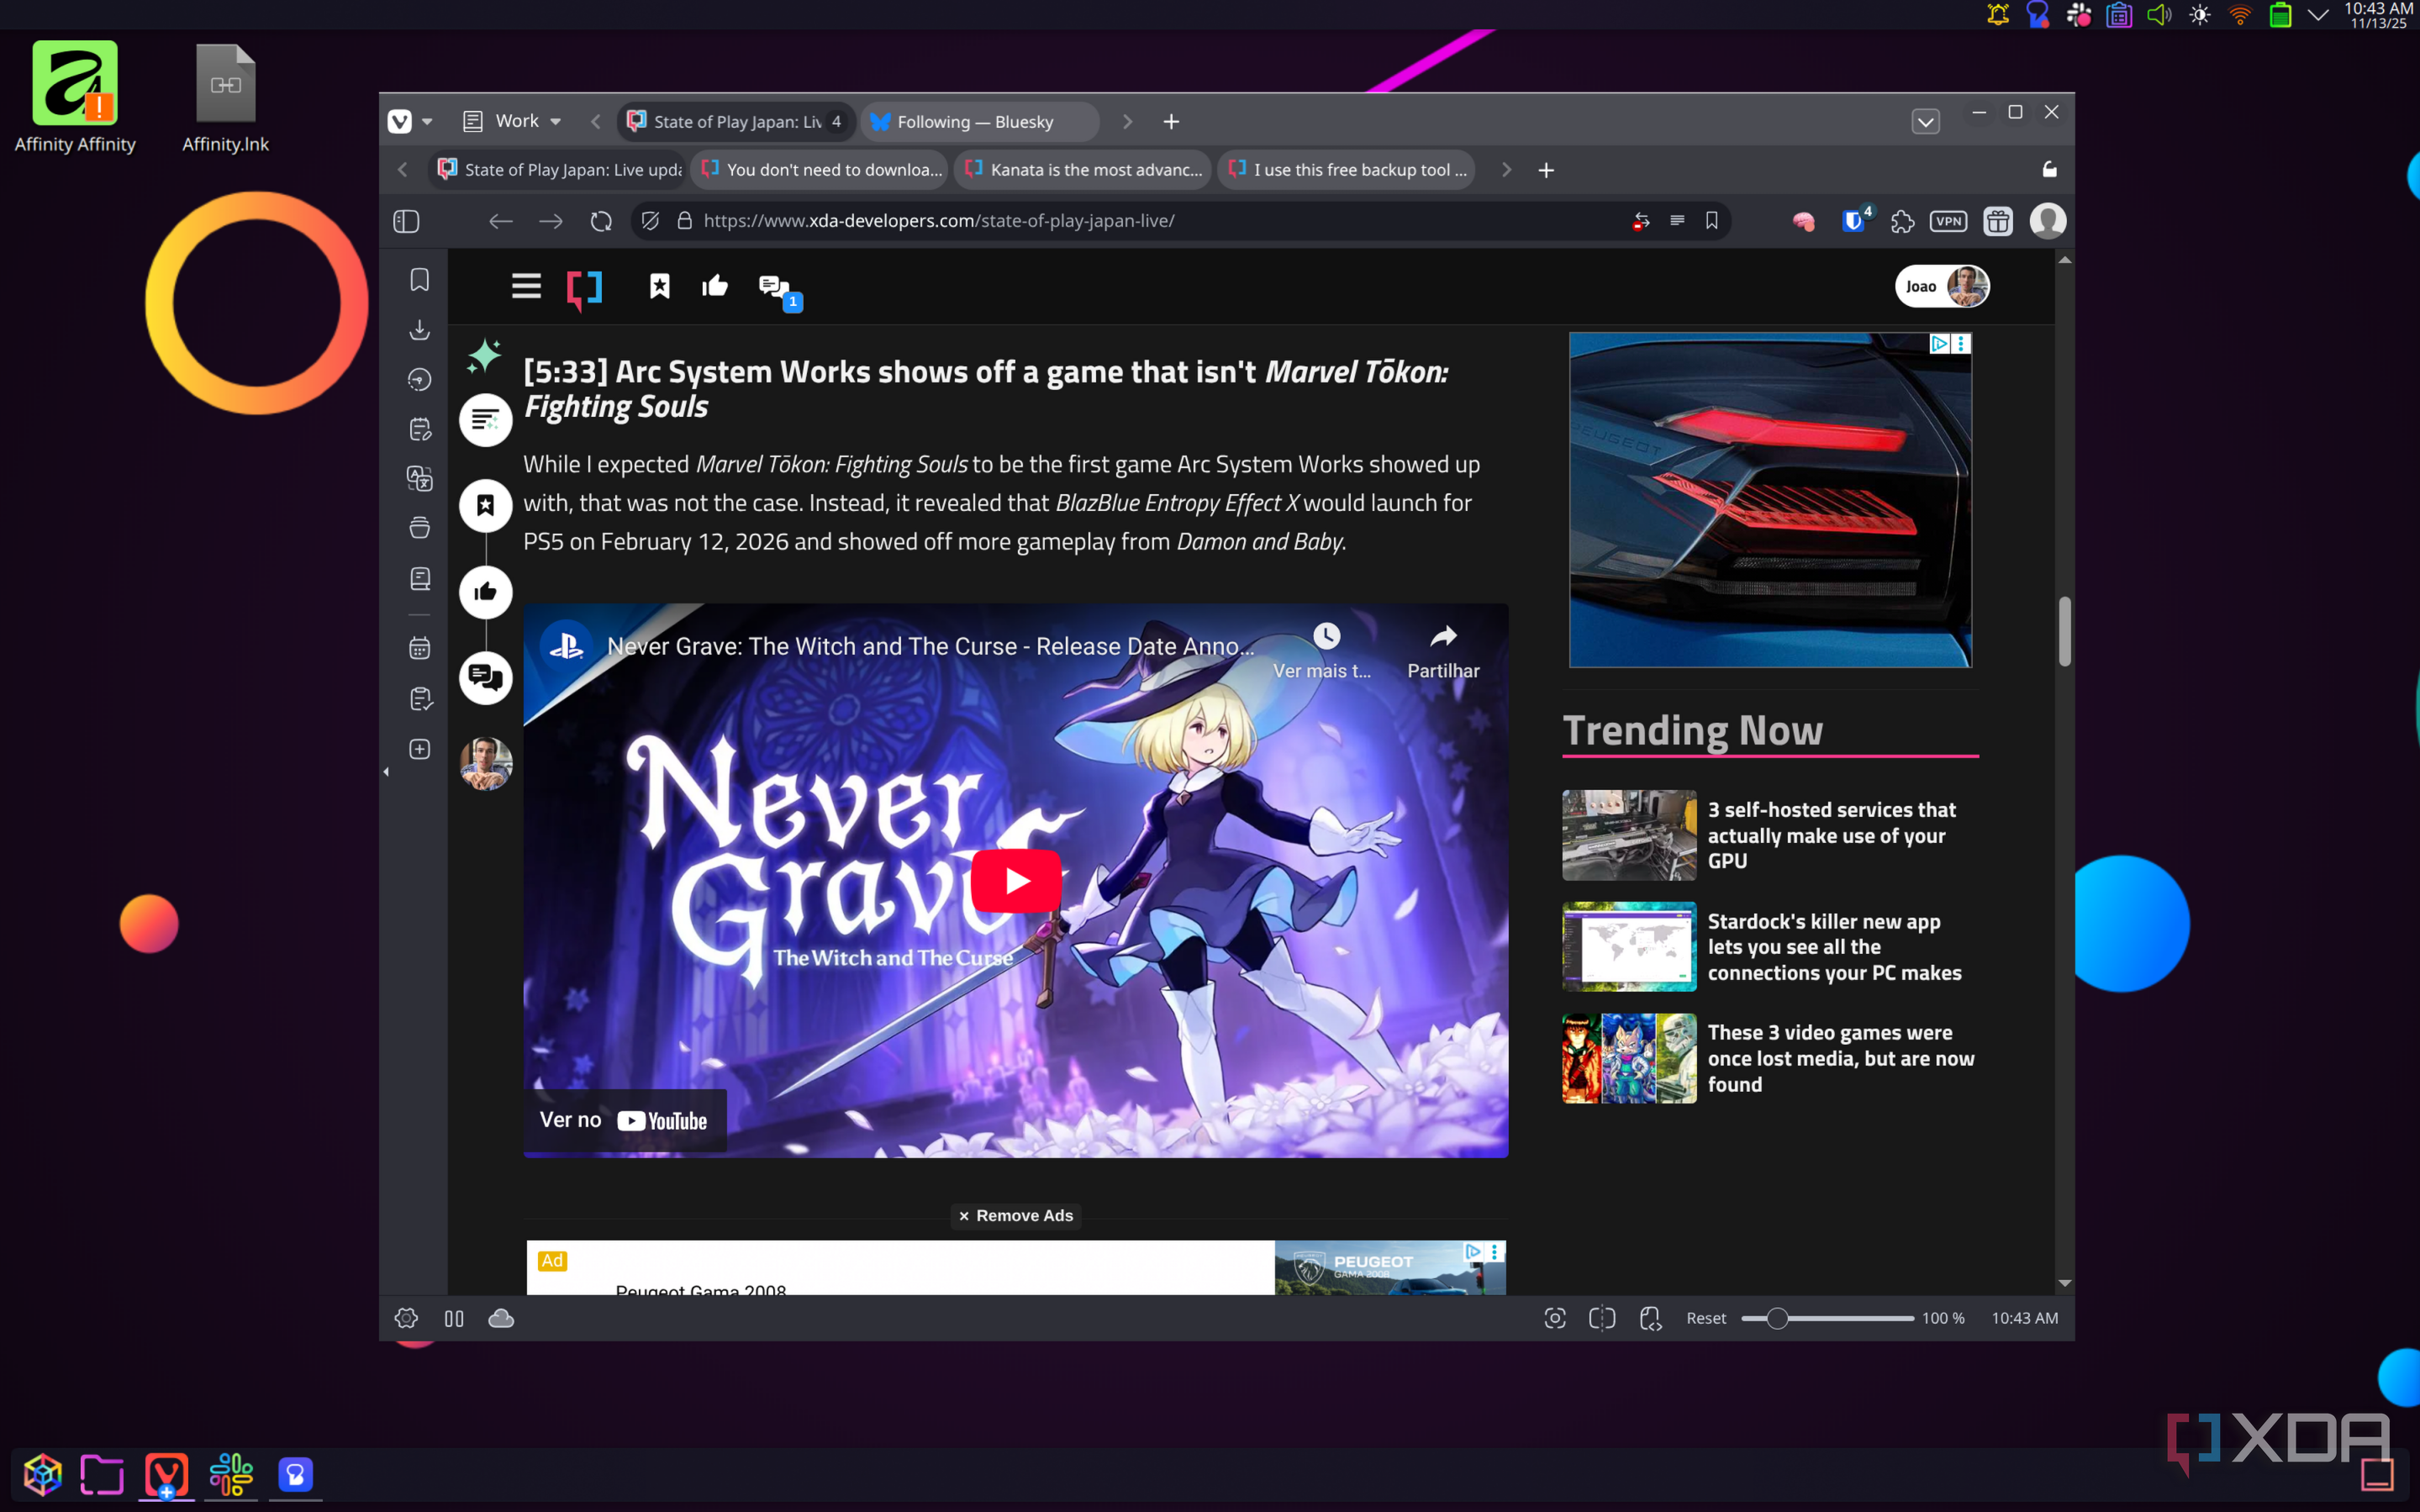Add a web panel with plus icon
Viewport: 2420px width, 1512px height.
[420, 749]
